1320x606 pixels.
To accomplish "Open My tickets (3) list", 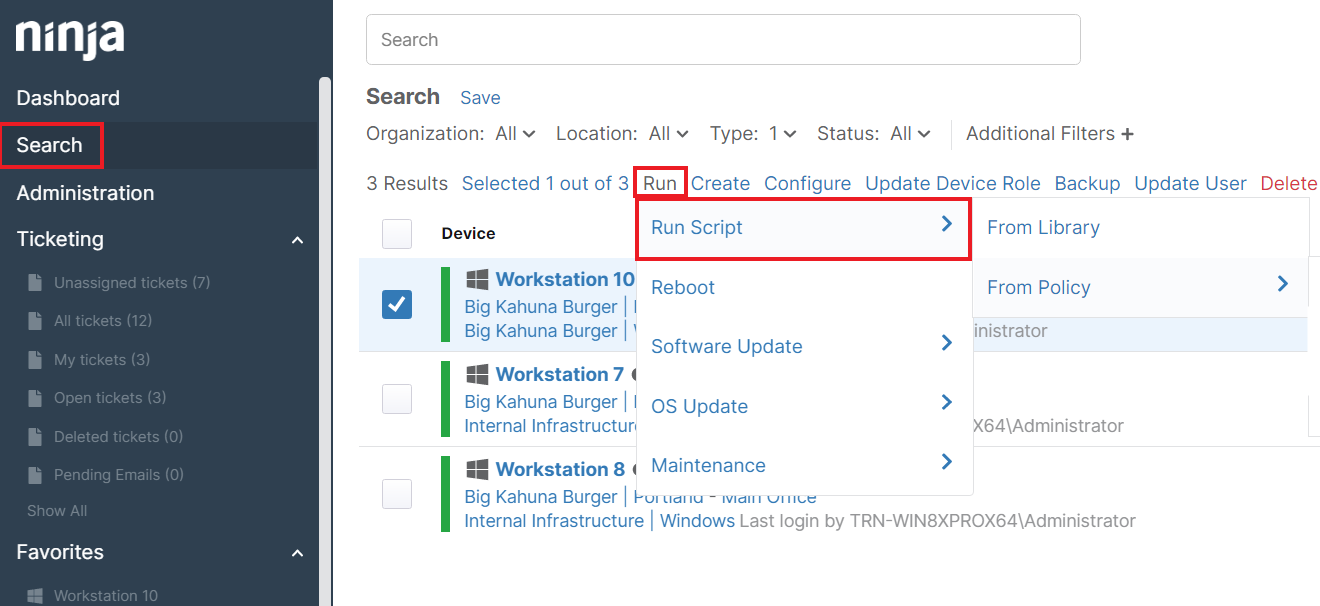I will click(x=102, y=360).
